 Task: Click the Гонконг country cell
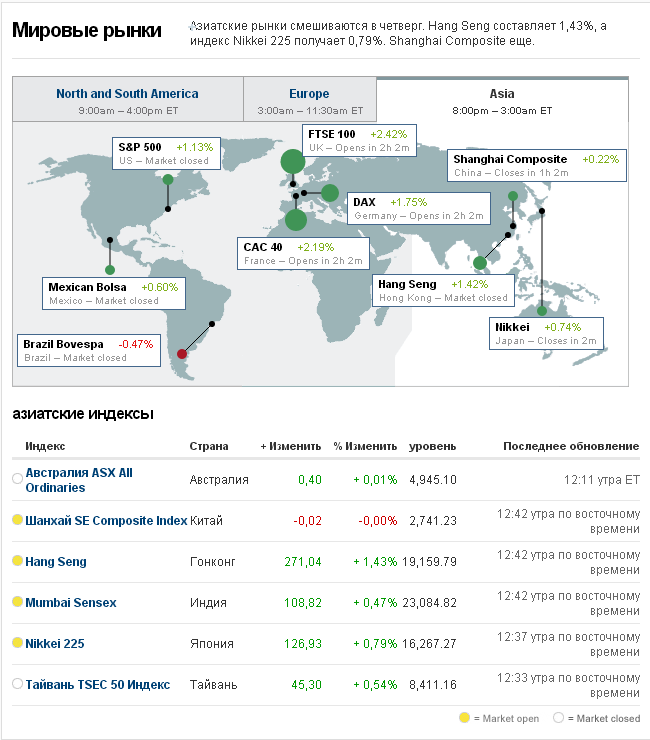pyautogui.click(x=212, y=562)
